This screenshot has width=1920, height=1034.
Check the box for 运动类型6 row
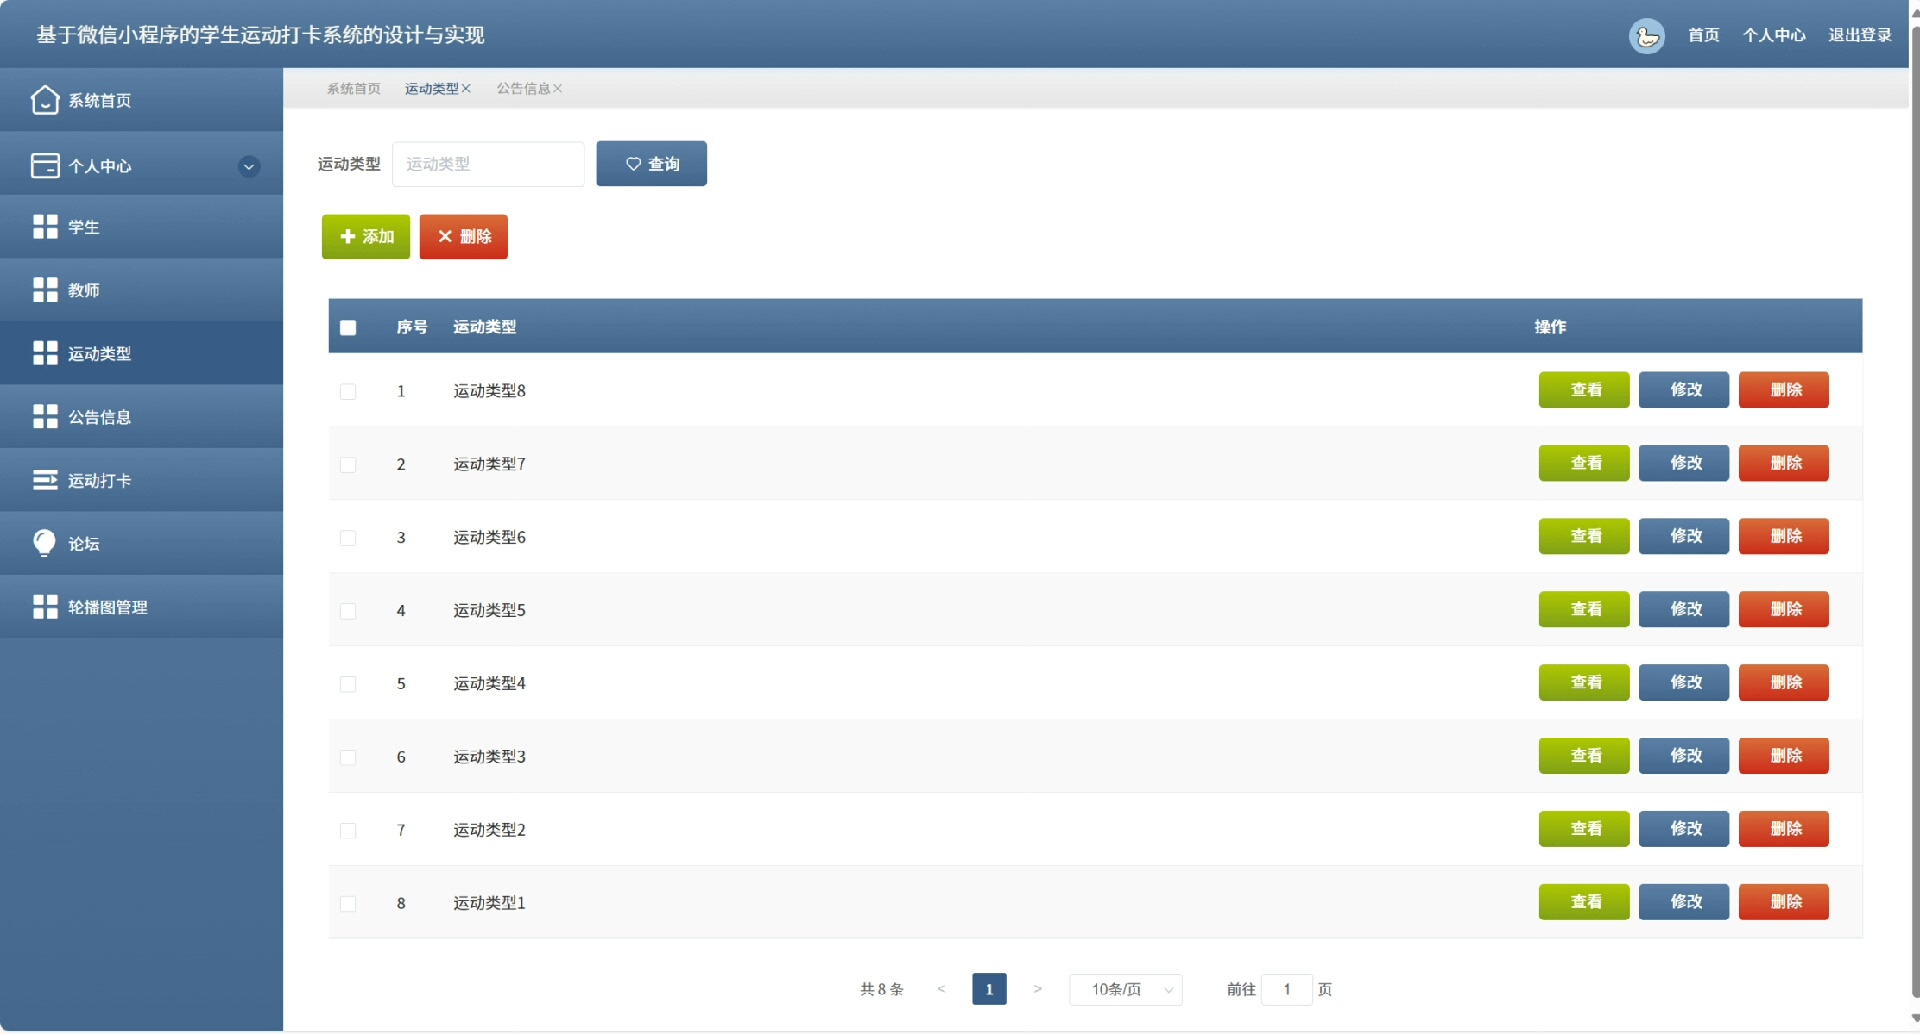pos(348,538)
